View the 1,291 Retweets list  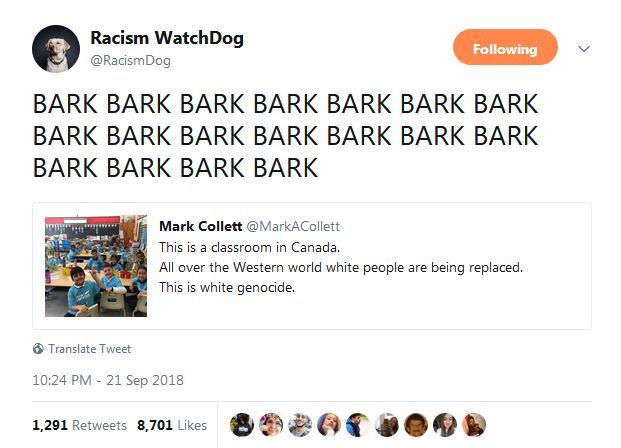tap(79, 425)
